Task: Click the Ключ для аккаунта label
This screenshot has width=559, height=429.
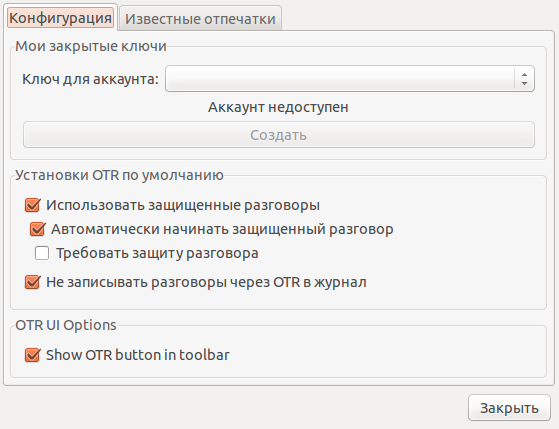Action: point(90,79)
